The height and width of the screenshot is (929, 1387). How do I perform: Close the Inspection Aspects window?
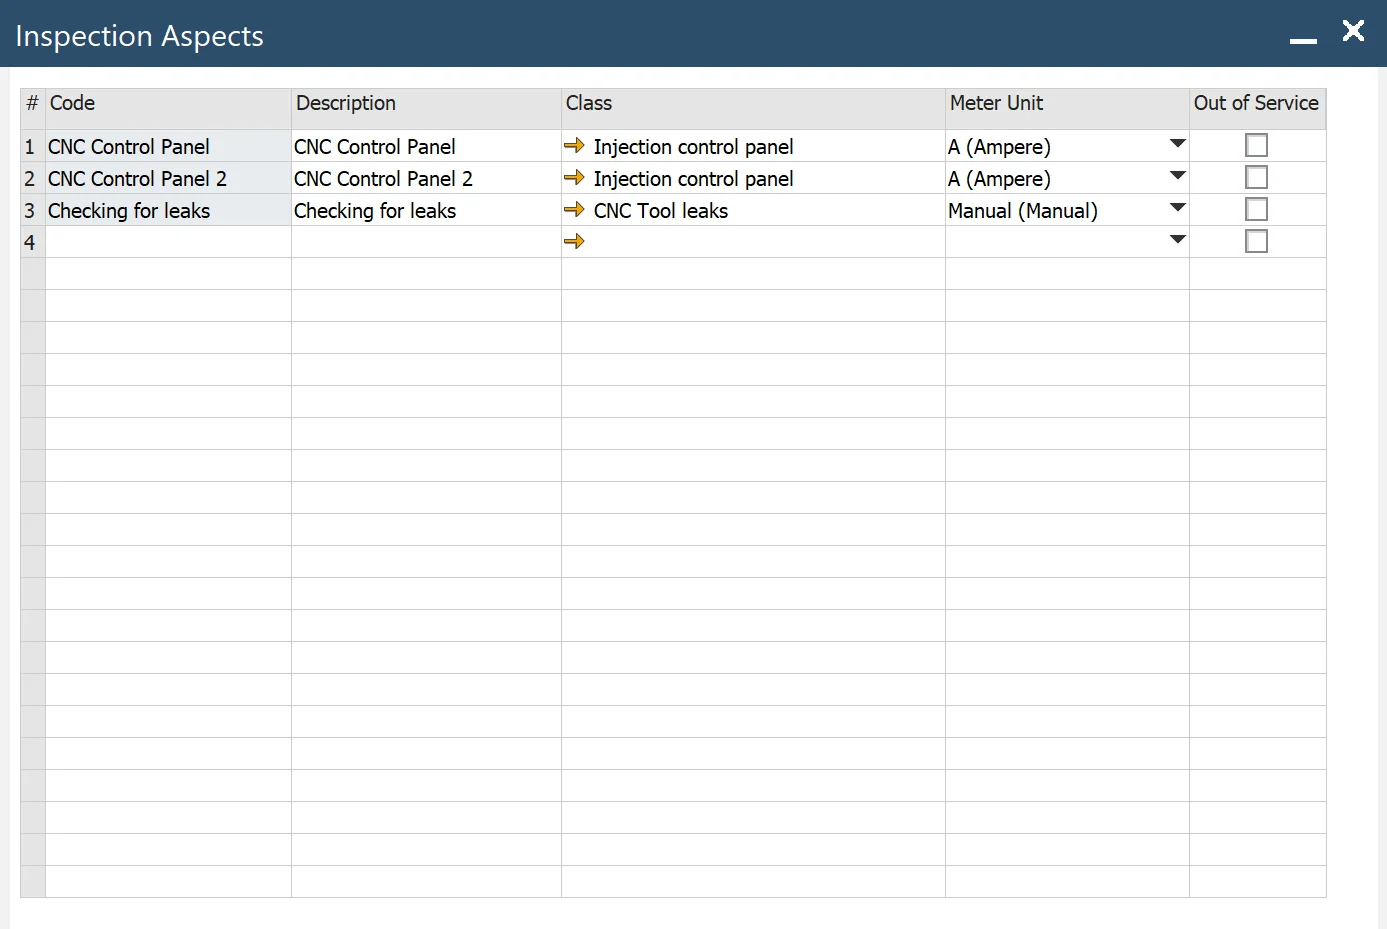pos(1353,31)
